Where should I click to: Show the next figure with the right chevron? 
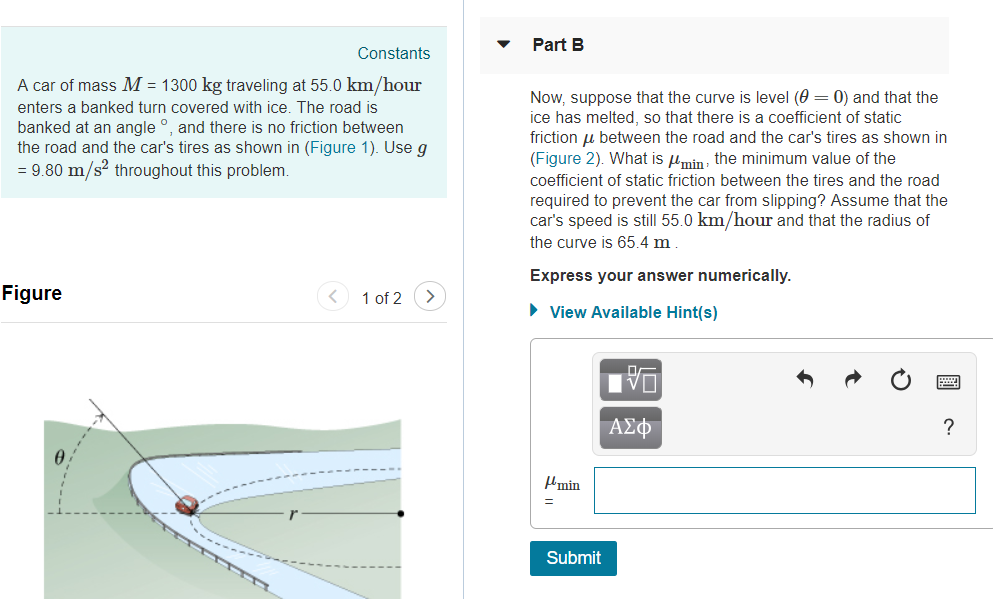(x=429, y=296)
